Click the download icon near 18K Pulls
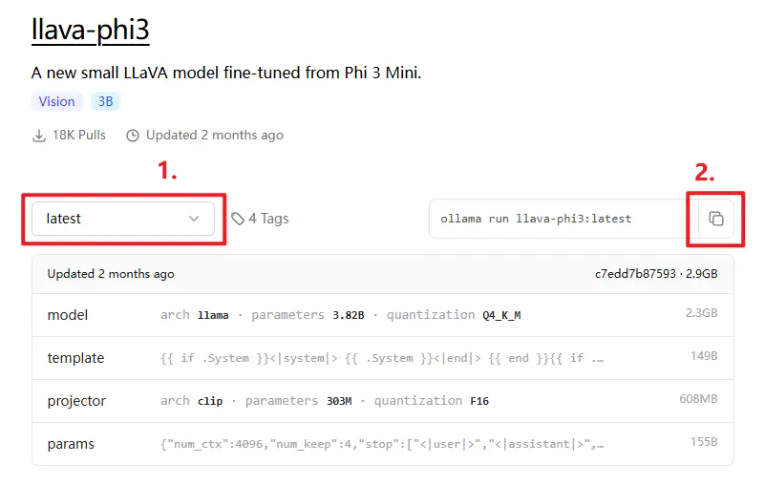The width and height of the screenshot is (765, 486). (x=39, y=135)
